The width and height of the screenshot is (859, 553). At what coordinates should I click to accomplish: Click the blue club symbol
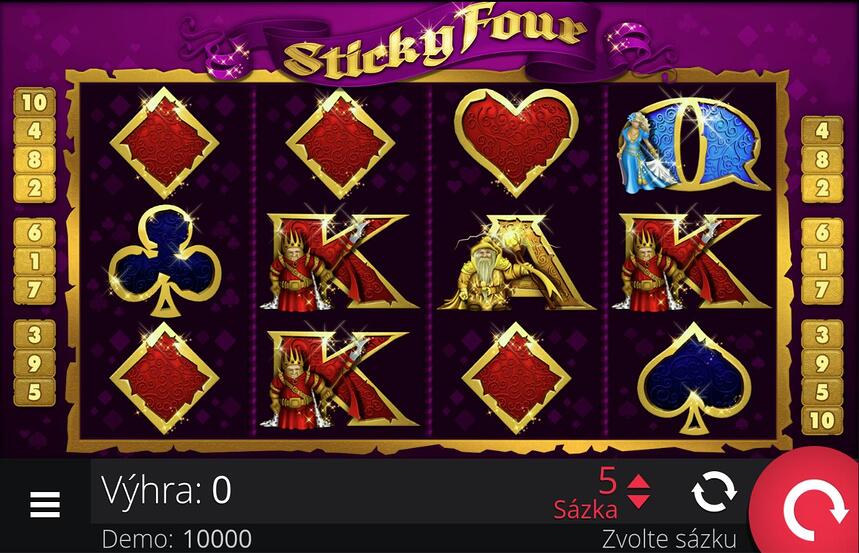pyautogui.click(x=165, y=261)
